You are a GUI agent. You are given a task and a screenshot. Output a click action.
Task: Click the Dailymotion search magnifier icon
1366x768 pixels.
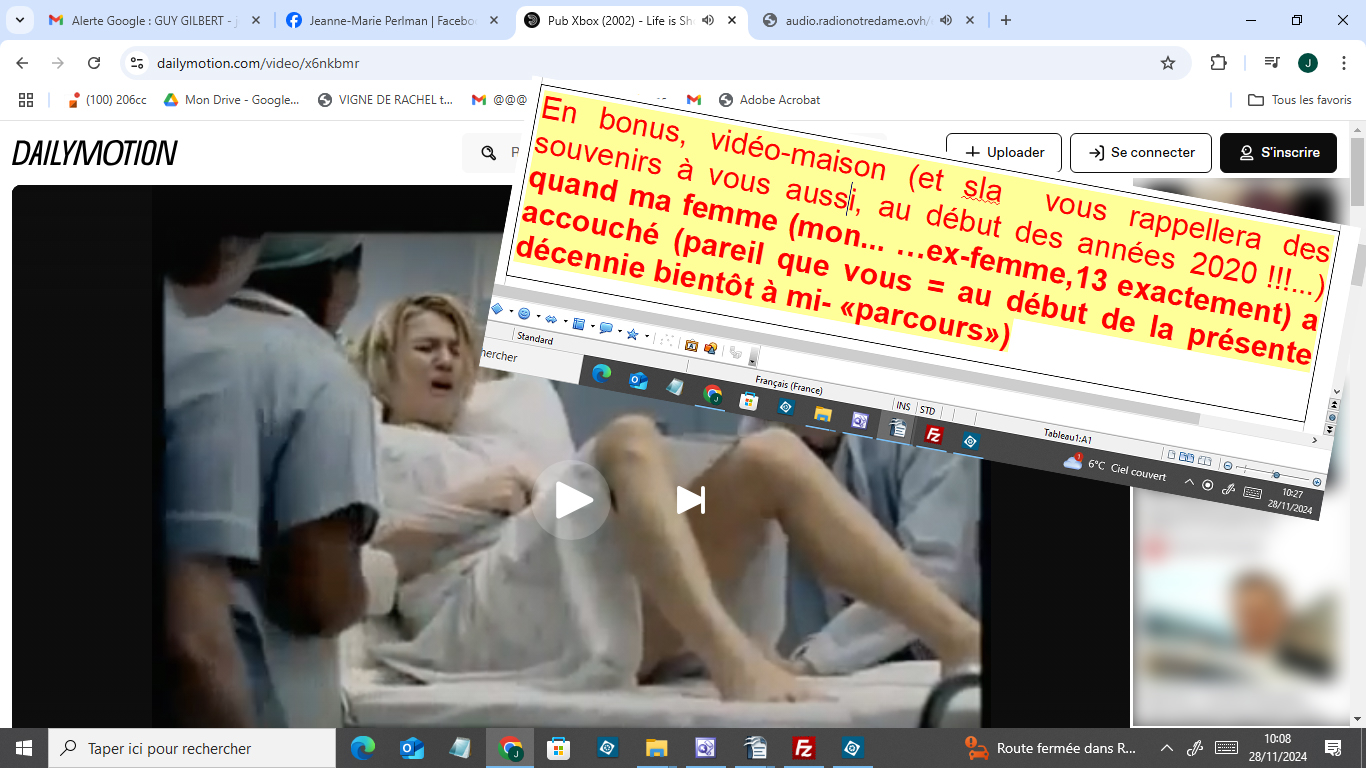tap(489, 153)
